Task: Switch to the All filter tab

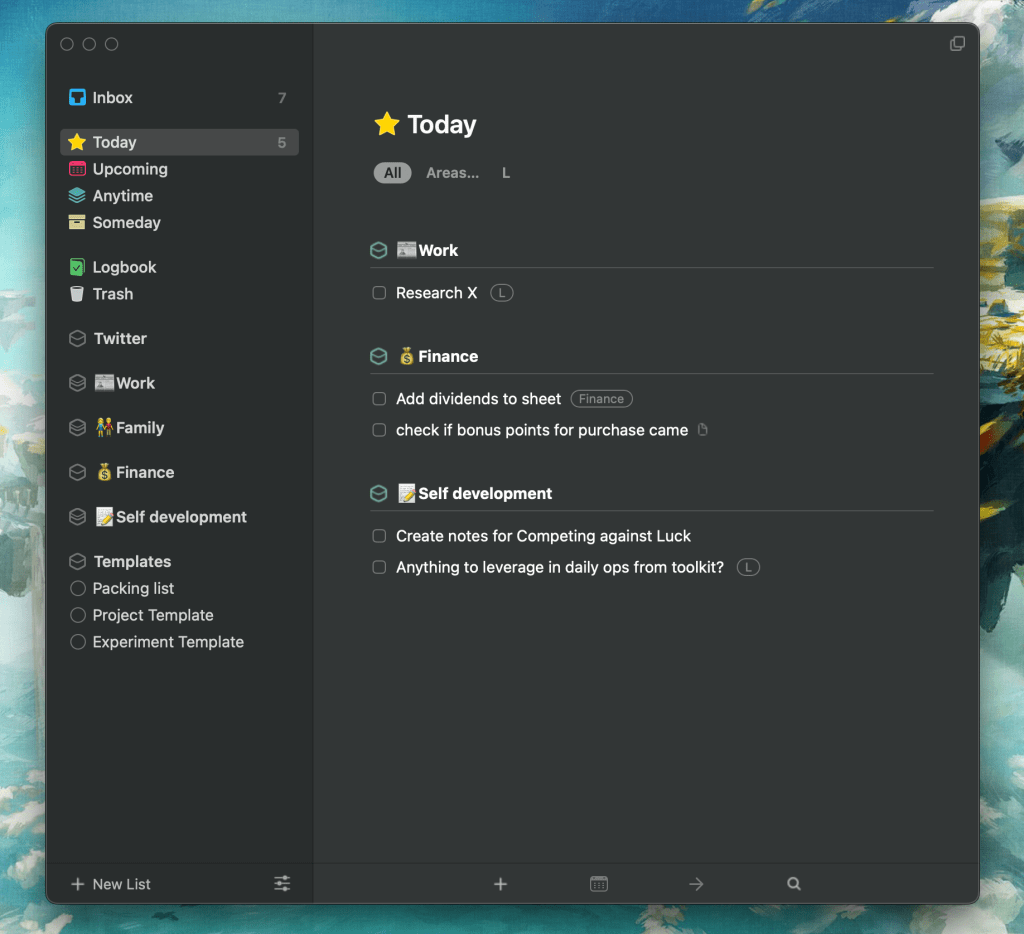Action: point(392,173)
